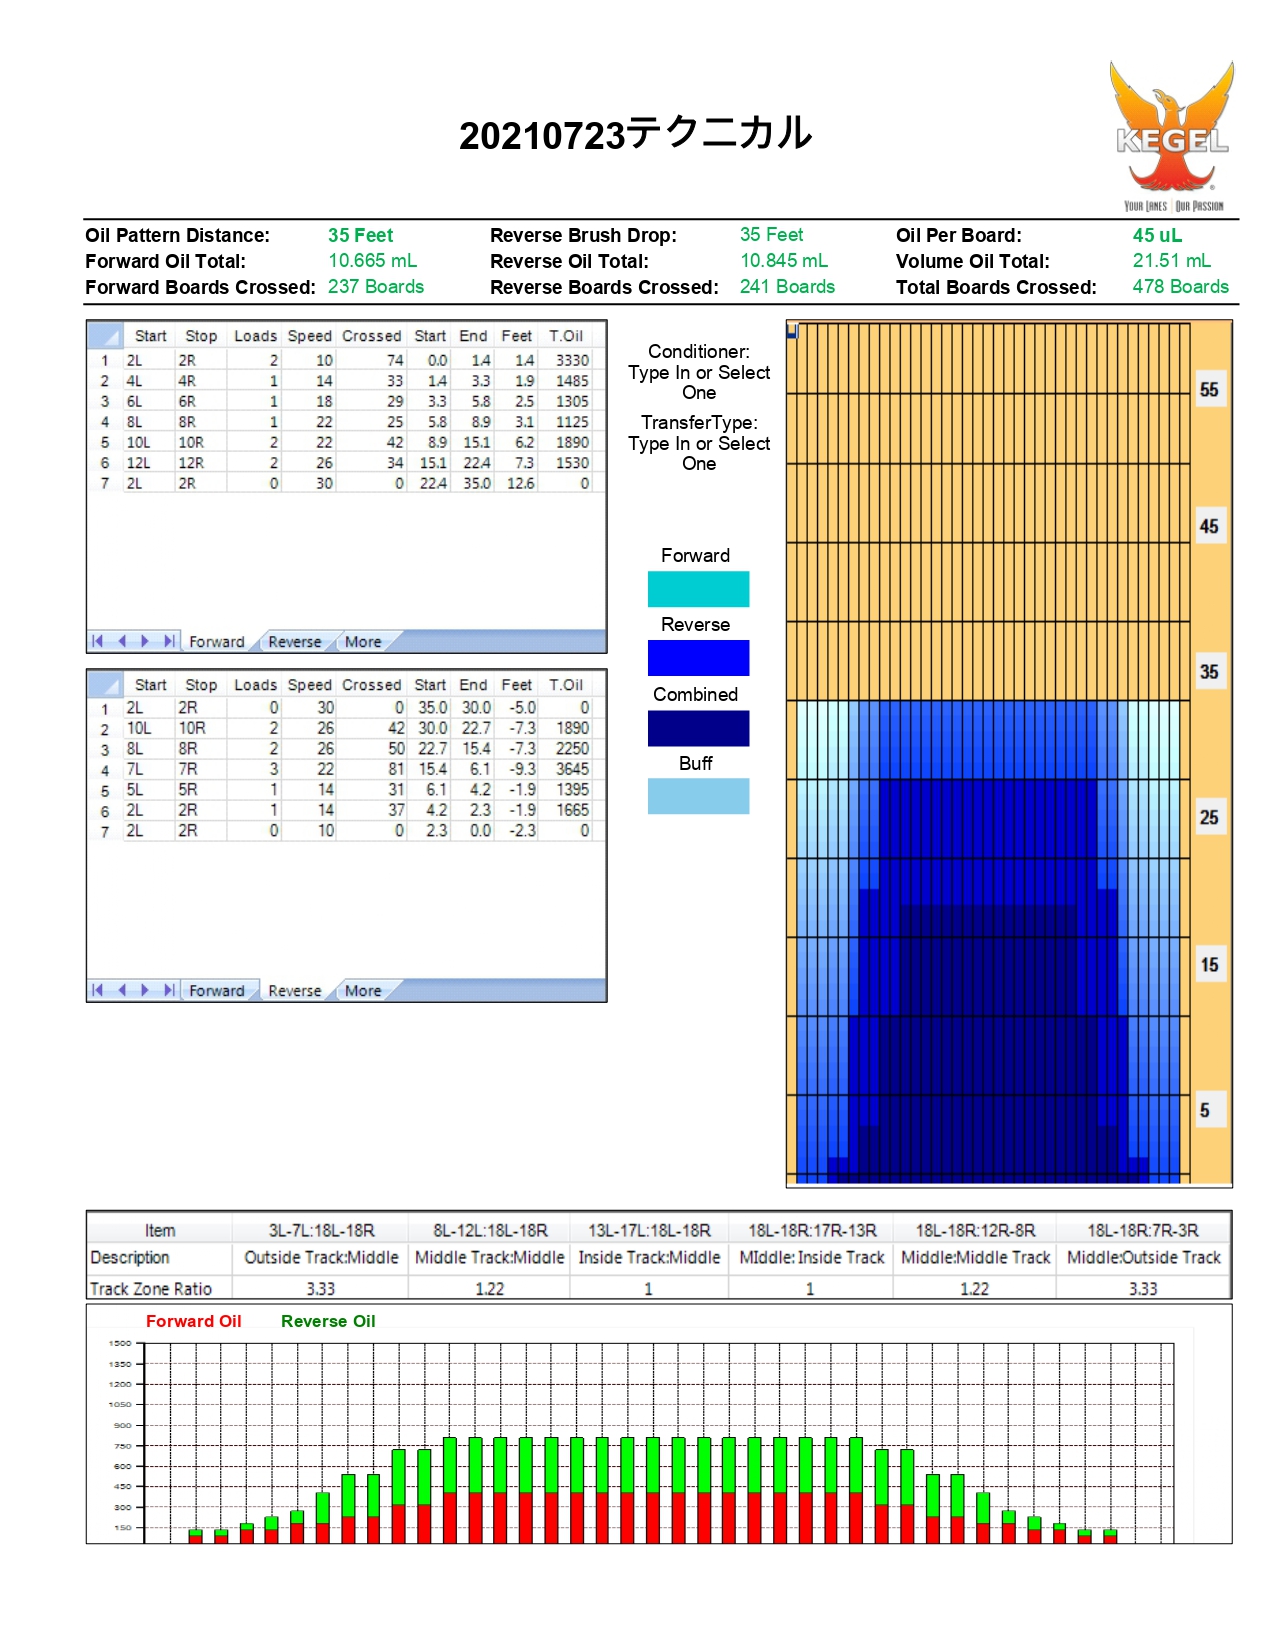
Task: Select the 'Middle:Outside Track' description cell
Action: tap(1143, 1258)
